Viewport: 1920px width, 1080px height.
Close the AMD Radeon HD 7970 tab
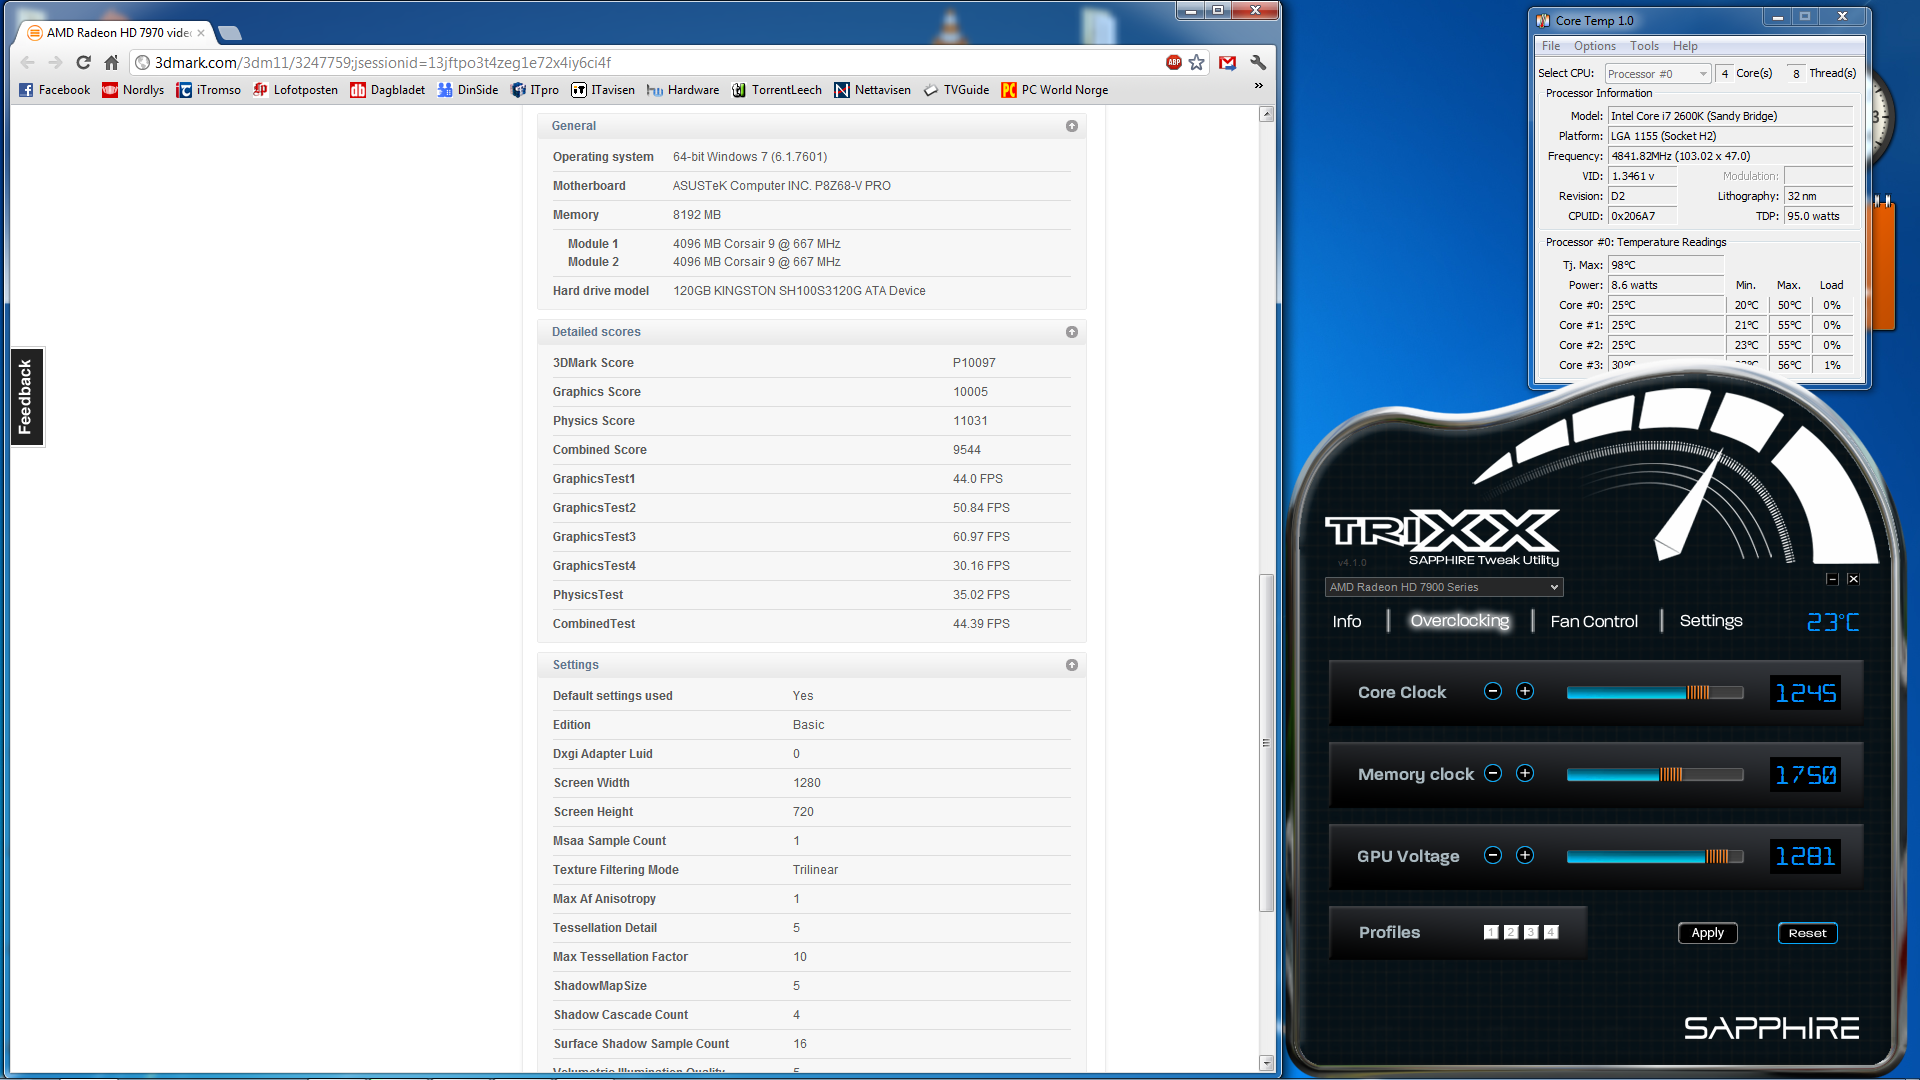(x=201, y=33)
